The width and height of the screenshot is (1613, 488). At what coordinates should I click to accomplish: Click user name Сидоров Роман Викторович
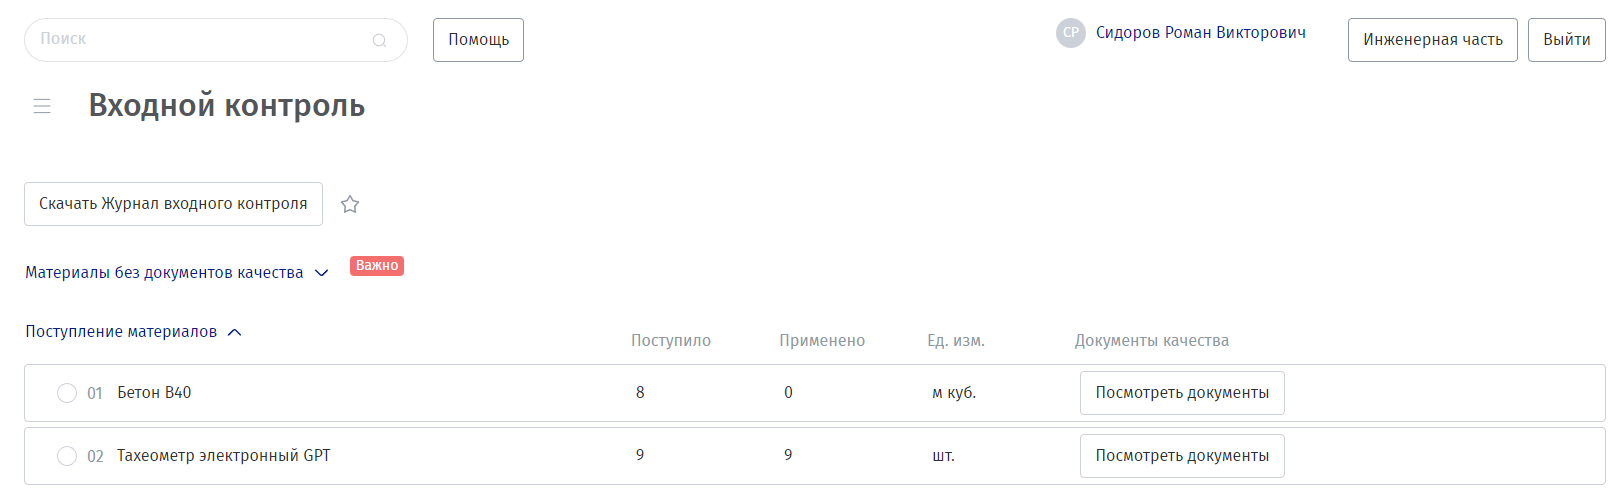pos(1200,33)
